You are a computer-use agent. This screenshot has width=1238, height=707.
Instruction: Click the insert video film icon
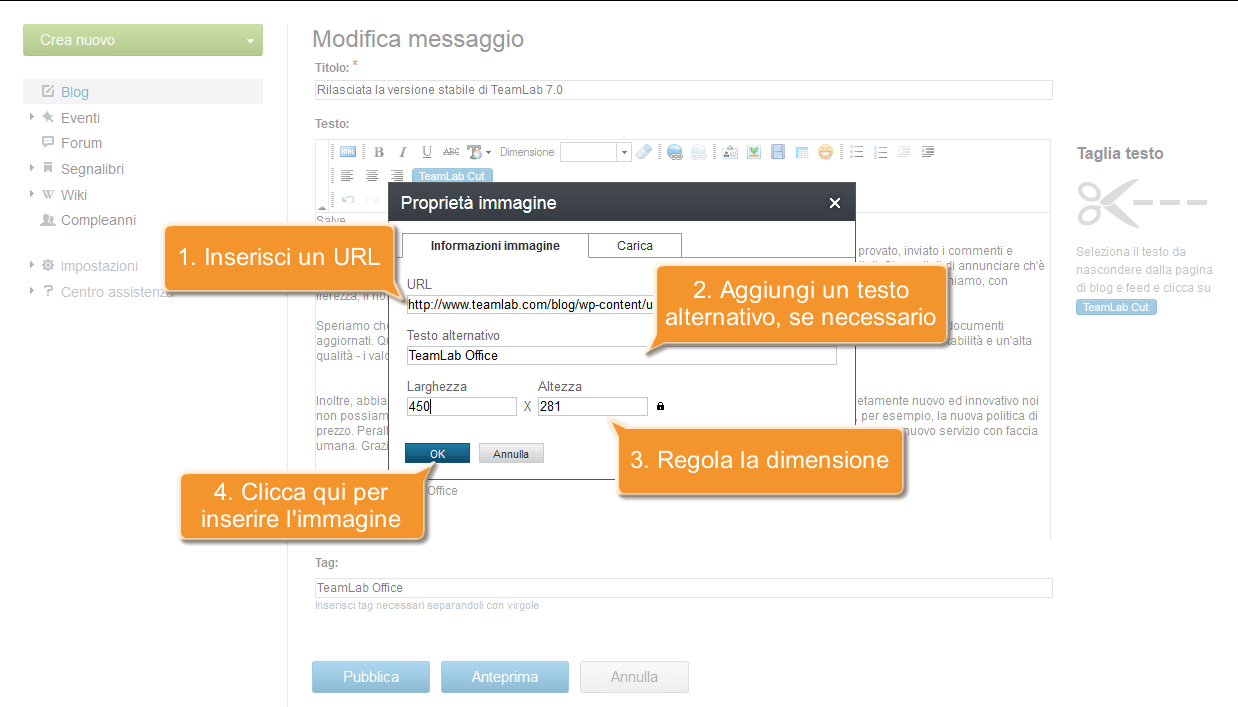778,152
